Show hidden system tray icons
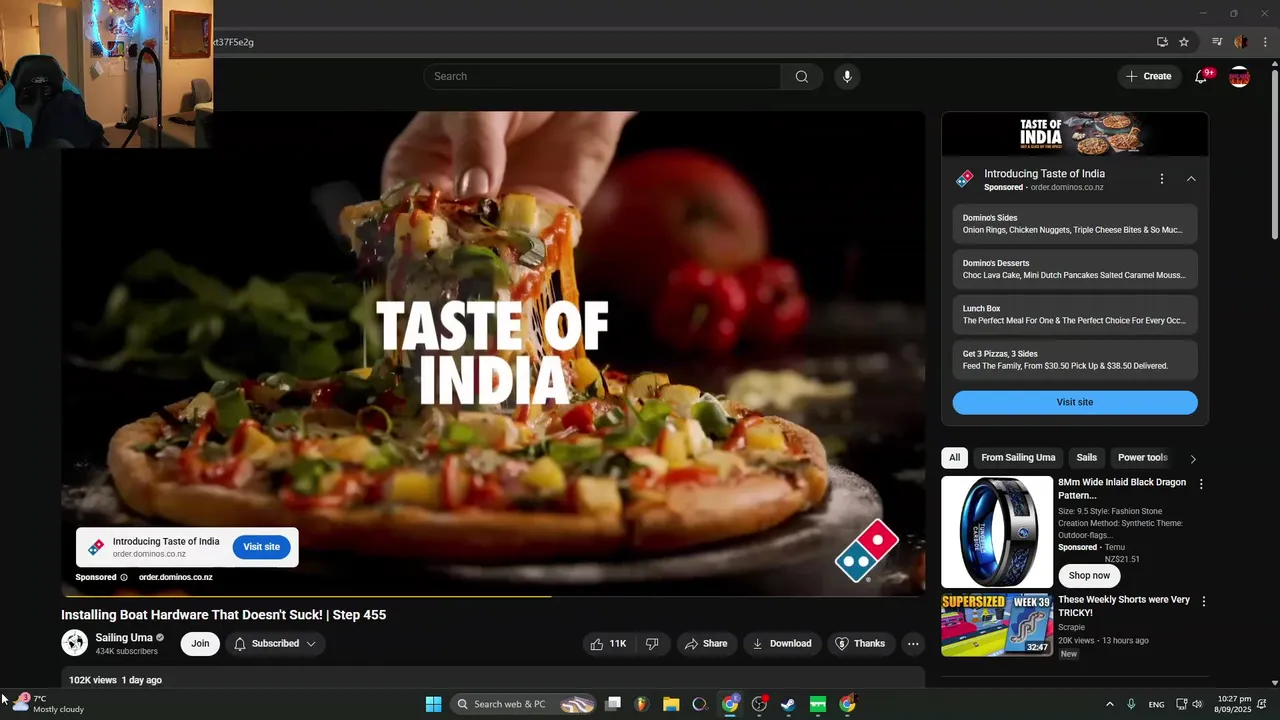The height and width of the screenshot is (720, 1280). tap(1109, 704)
